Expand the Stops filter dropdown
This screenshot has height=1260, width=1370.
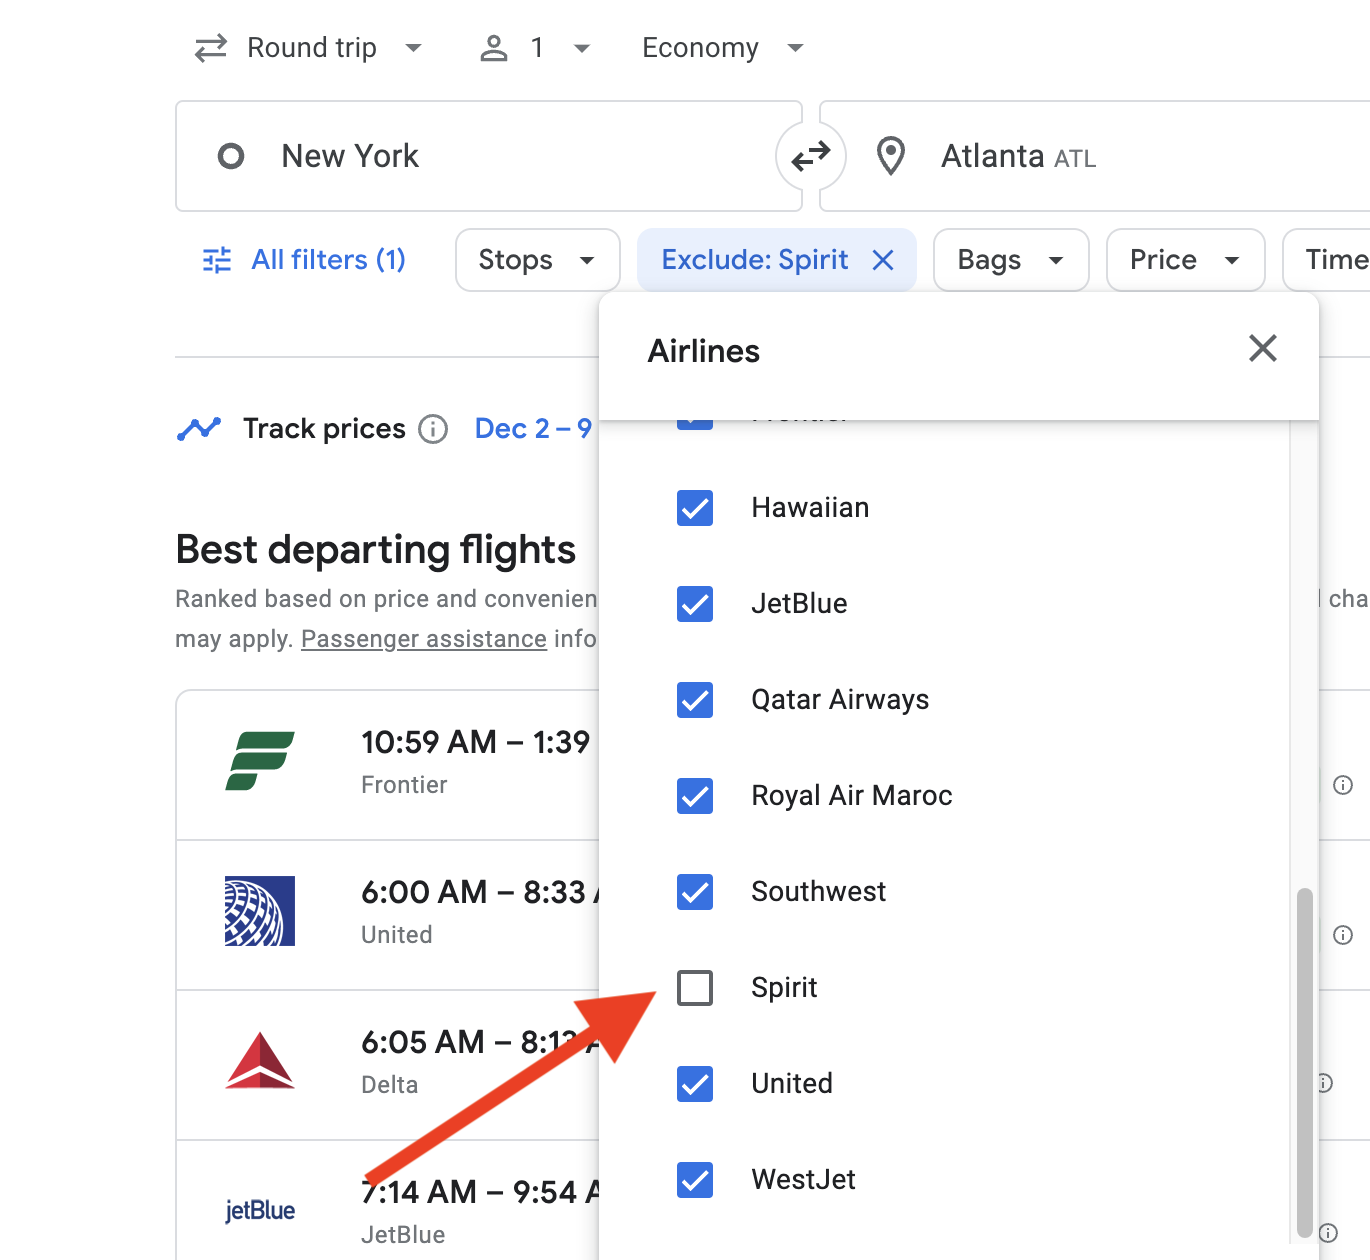[538, 260]
